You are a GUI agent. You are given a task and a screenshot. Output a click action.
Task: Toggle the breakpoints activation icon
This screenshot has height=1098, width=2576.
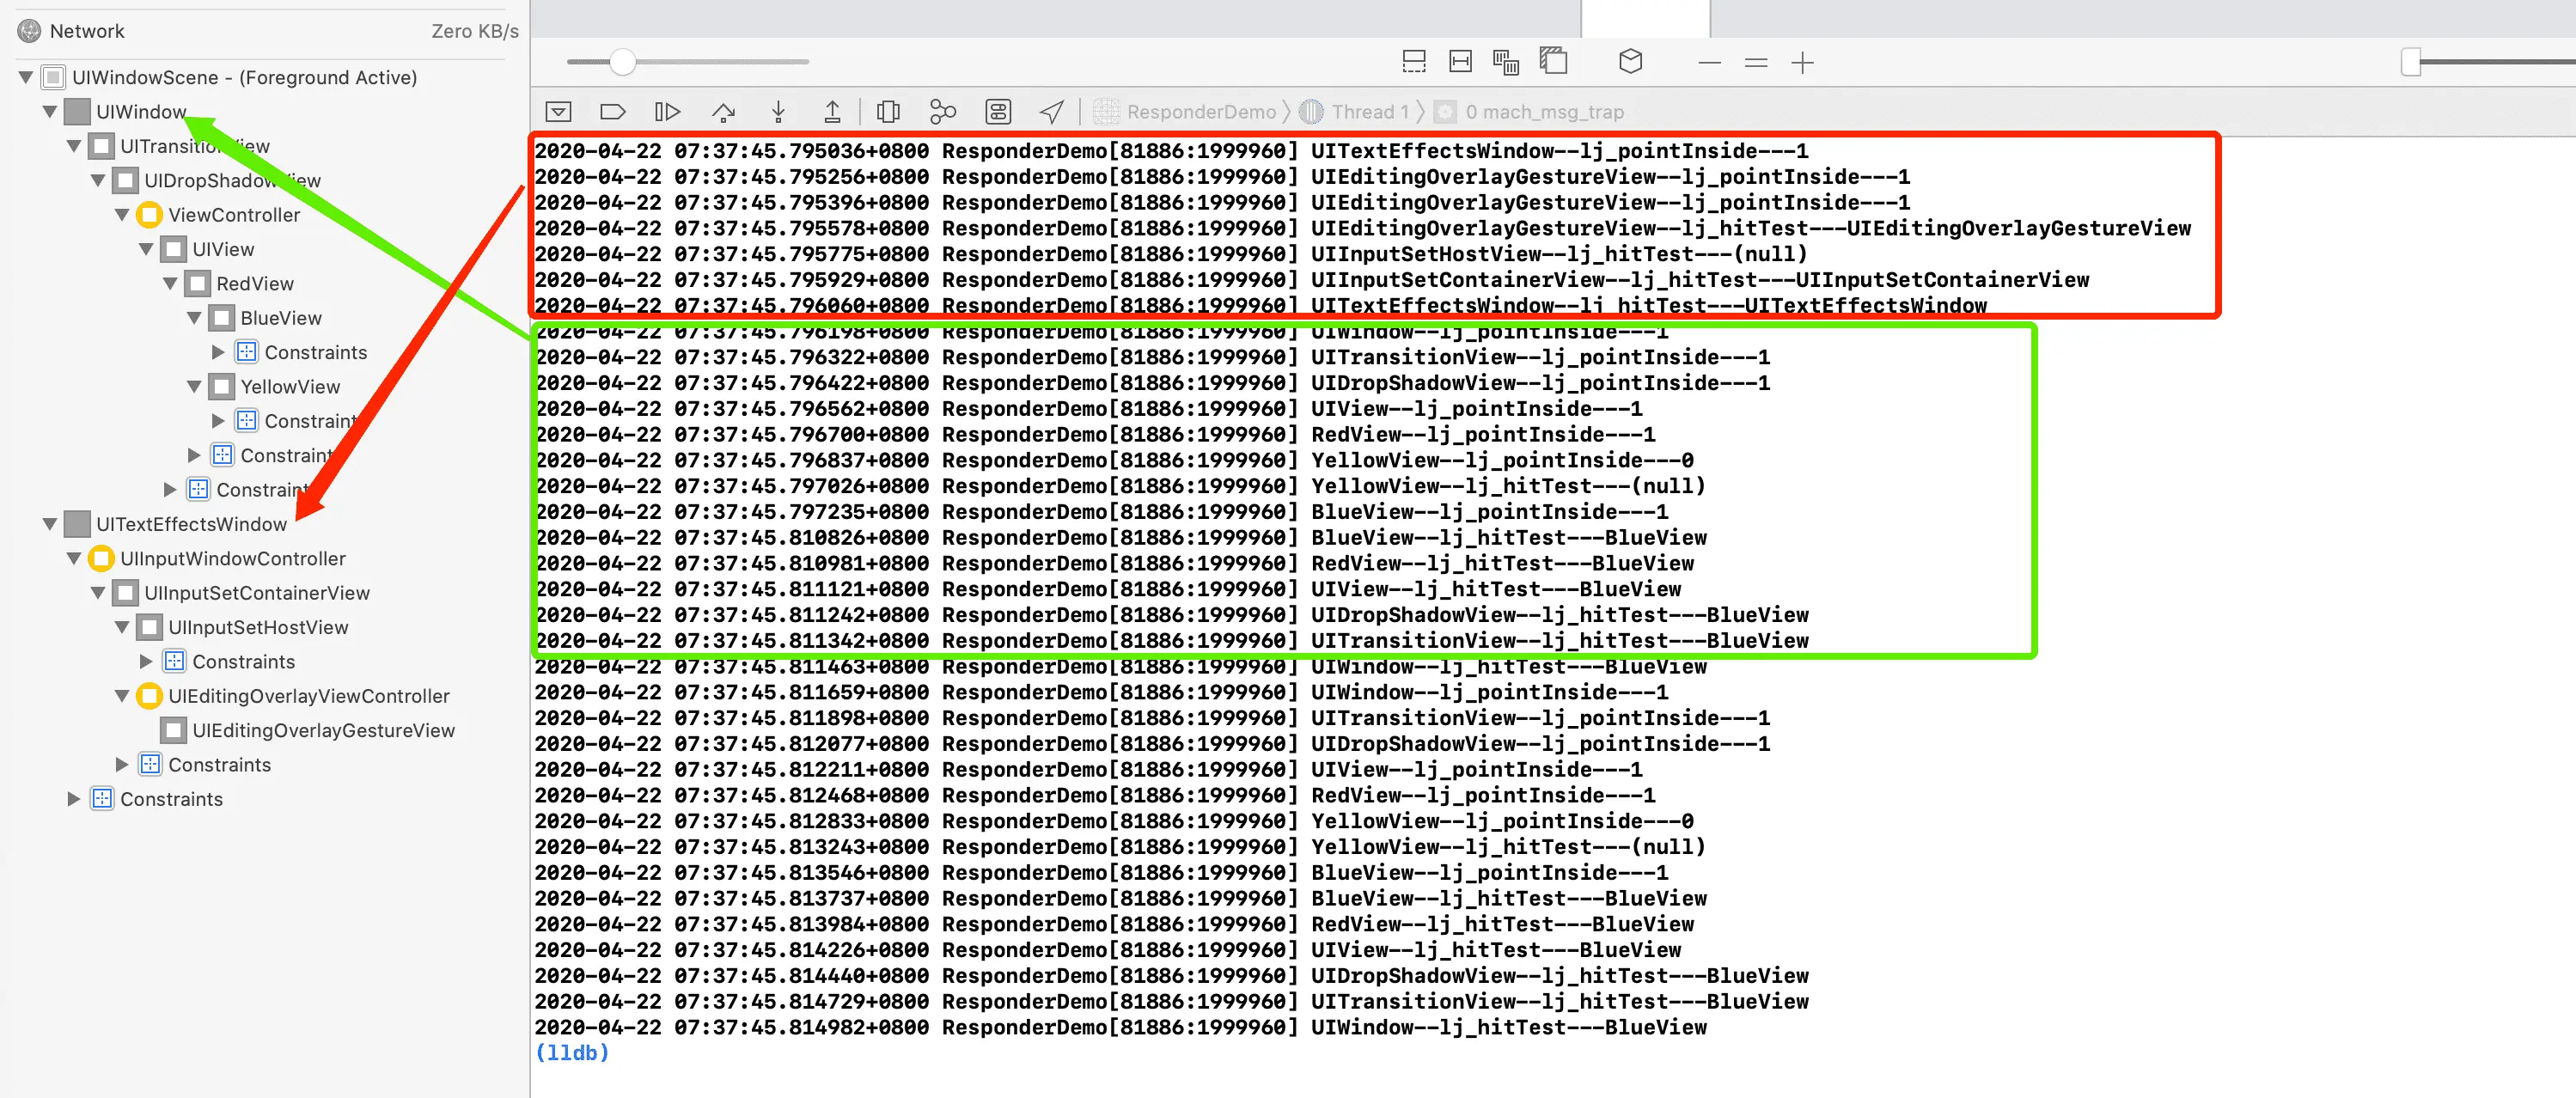612,112
